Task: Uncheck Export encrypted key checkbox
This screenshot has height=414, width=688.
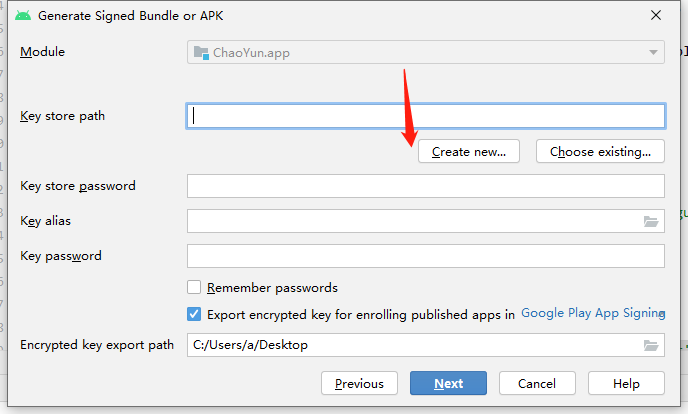Action: tap(195, 314)
